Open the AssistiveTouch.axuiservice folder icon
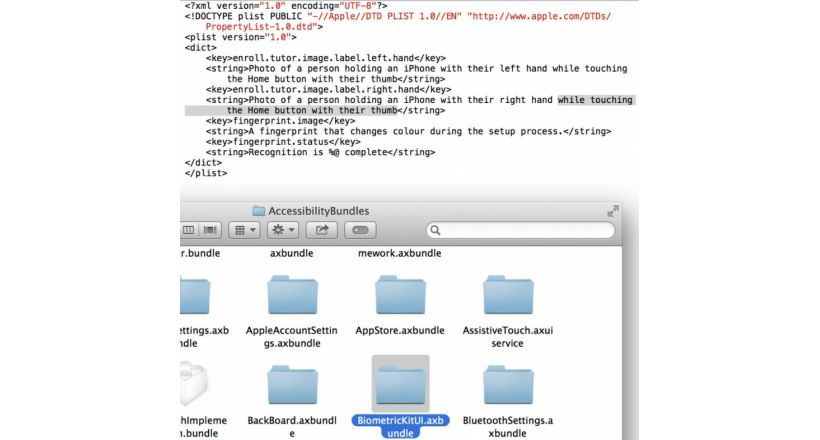This screenshot has width=820, height=440. point(508,296)
